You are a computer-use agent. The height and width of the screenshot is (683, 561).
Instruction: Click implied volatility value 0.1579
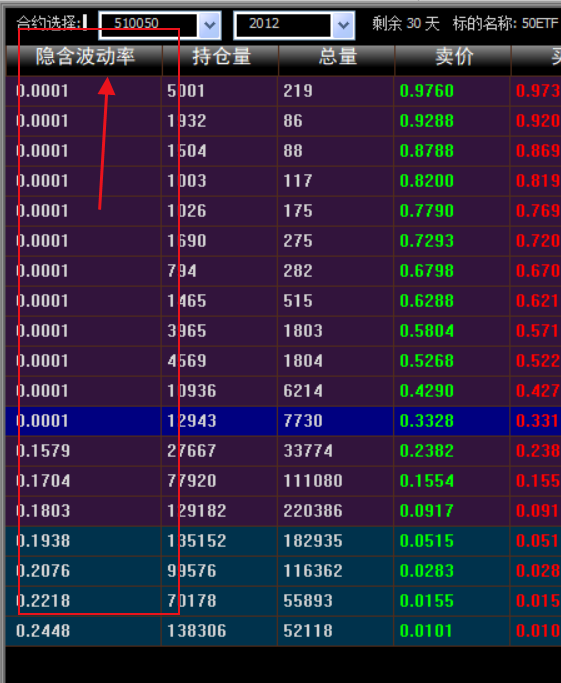click(43, 451)
